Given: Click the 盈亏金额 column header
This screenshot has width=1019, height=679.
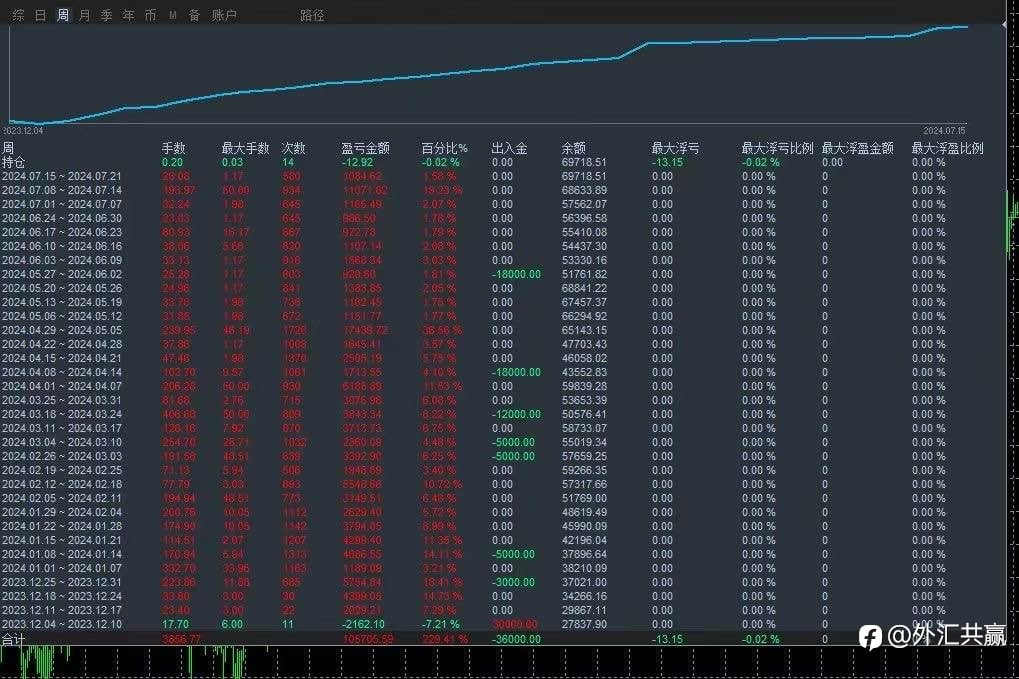Looking at the screenshot, I should click(x=365, y=148).
